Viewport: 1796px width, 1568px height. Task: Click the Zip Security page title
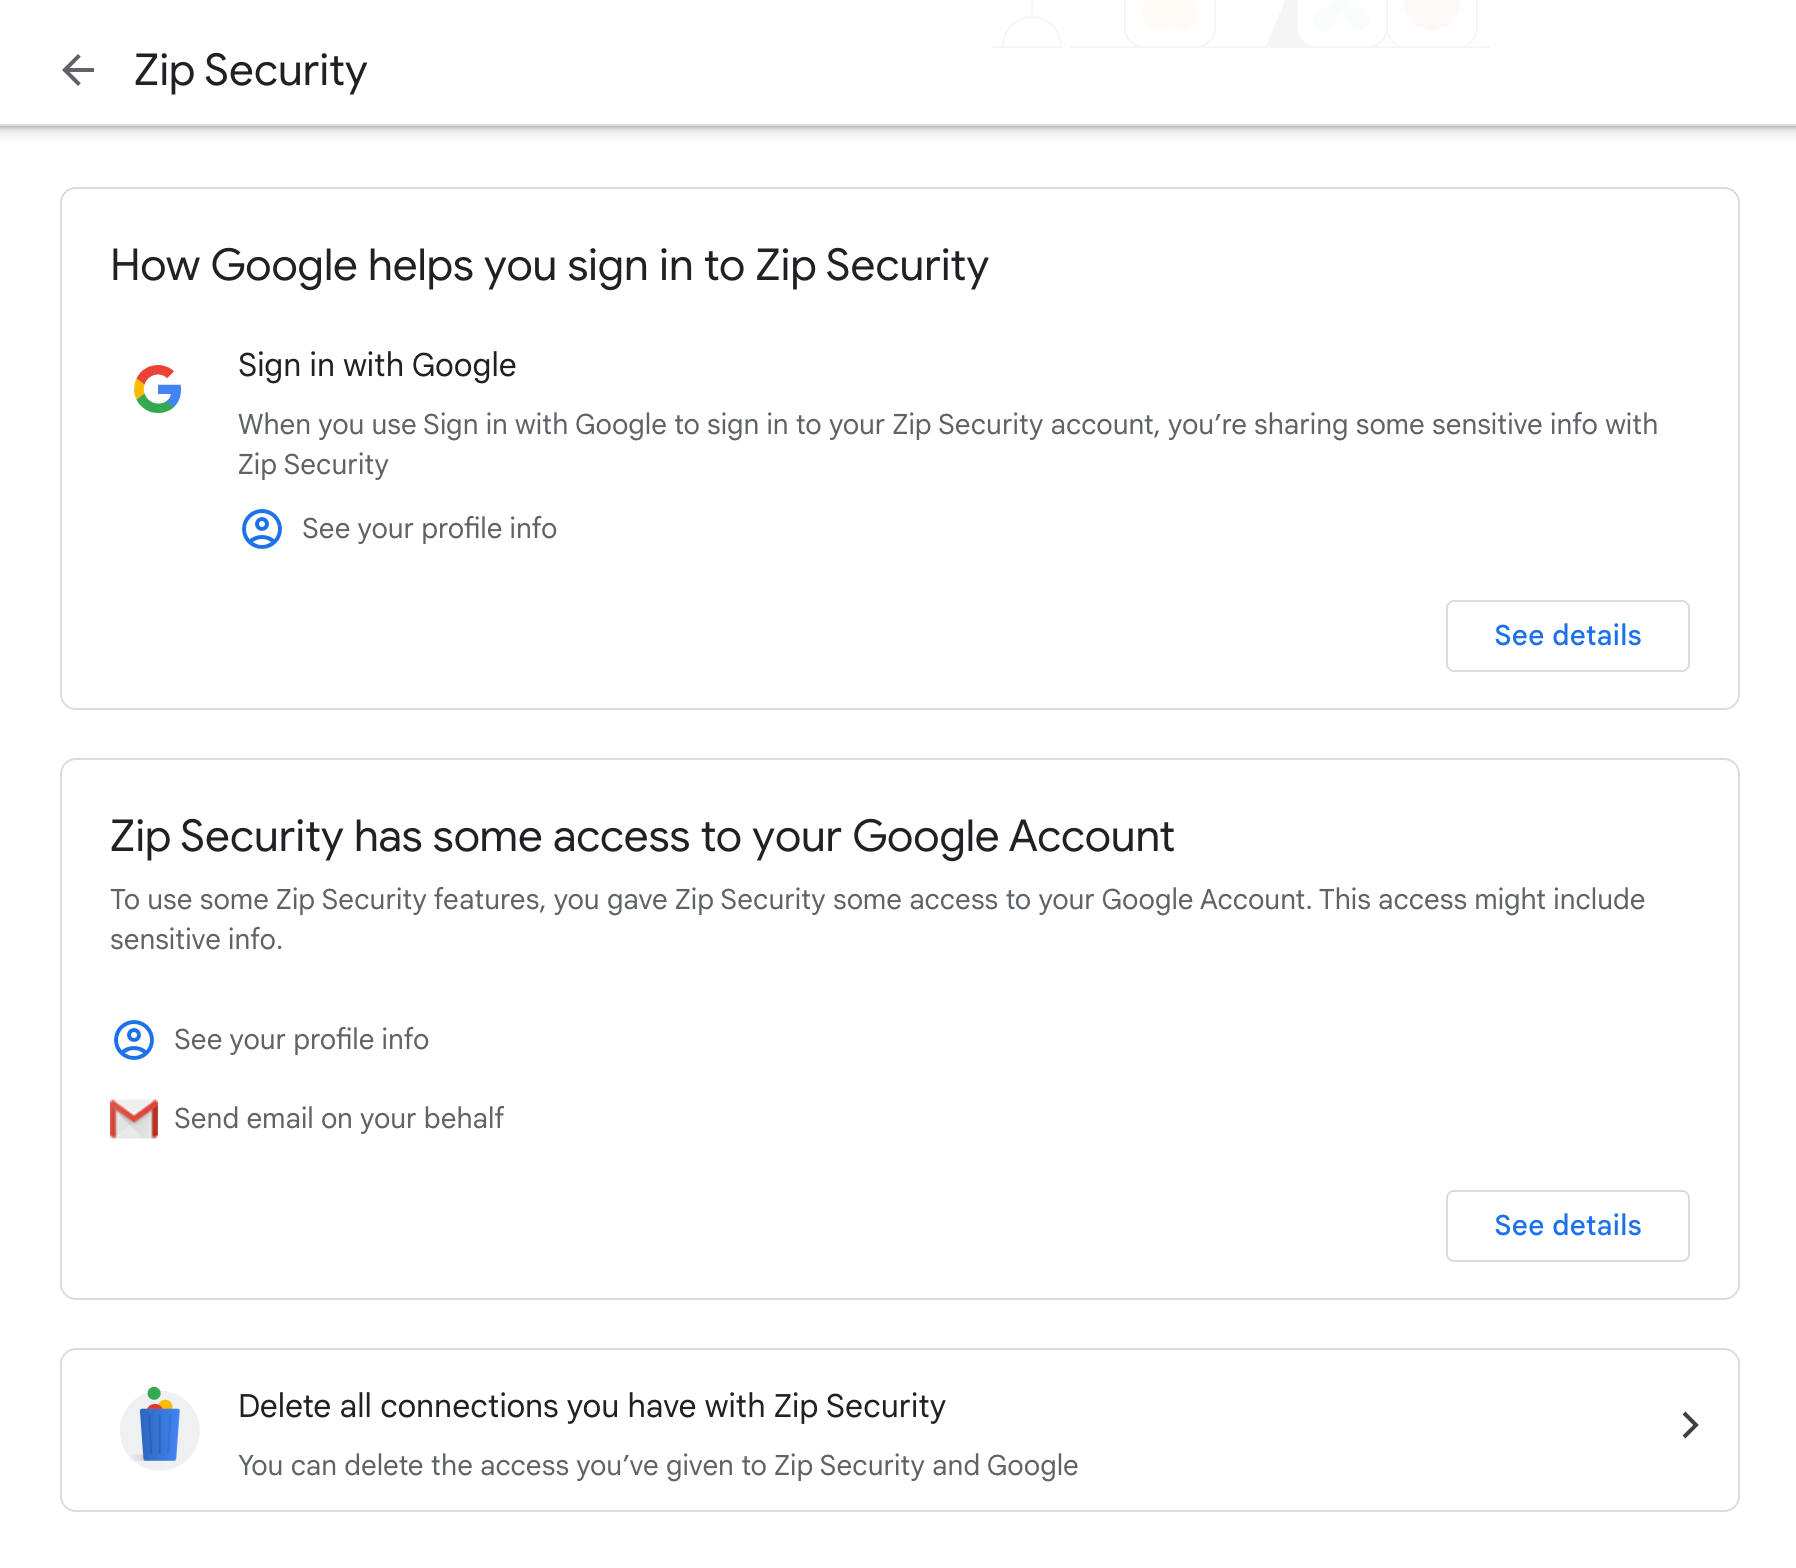(x=250, y=70)
